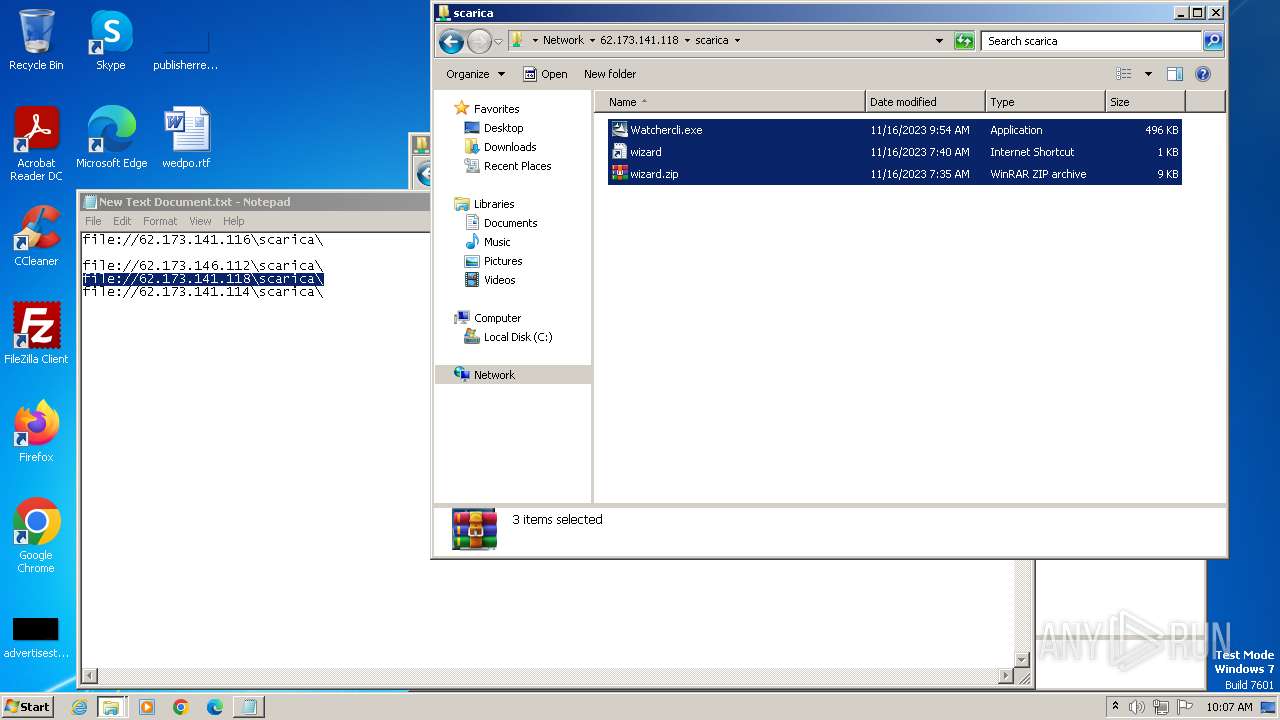Launch Firefox from desktop
Screen dimensions: 1280x720
click(36, 431)
